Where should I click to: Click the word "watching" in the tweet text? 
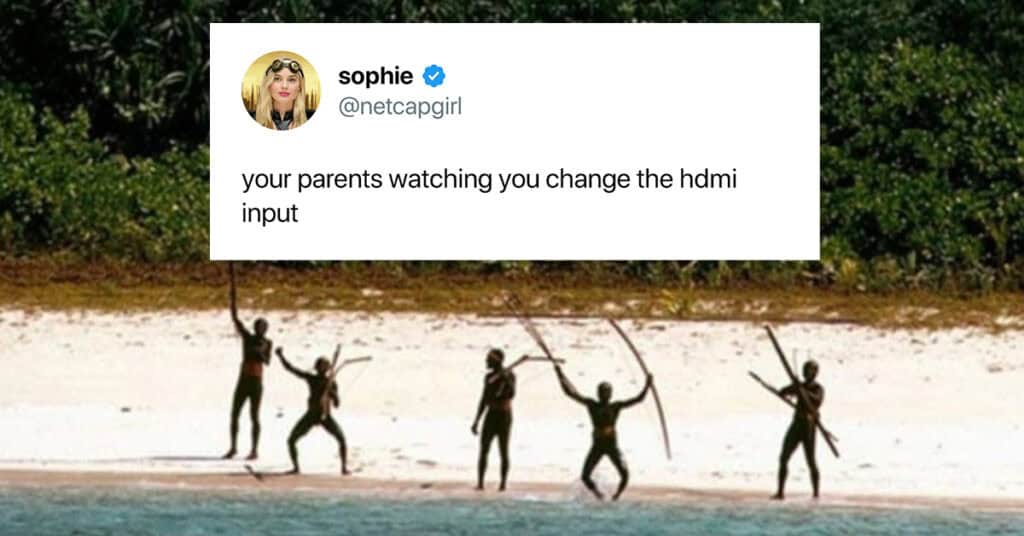[x=440, y=180]
